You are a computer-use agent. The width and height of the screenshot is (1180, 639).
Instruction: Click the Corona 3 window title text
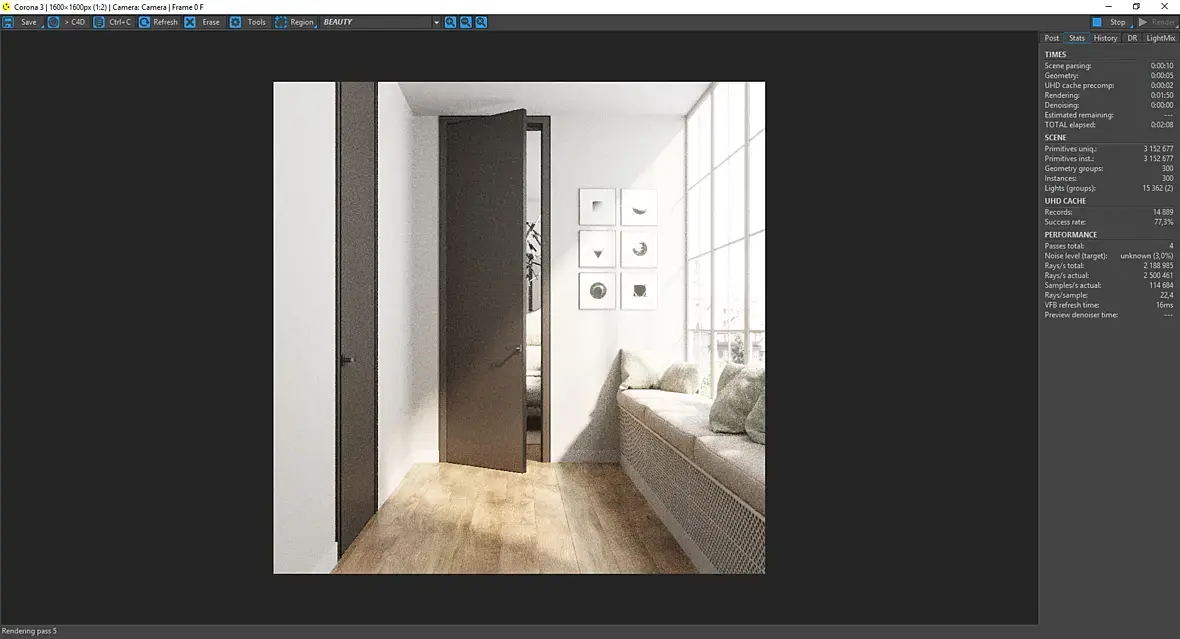[108, 8]
